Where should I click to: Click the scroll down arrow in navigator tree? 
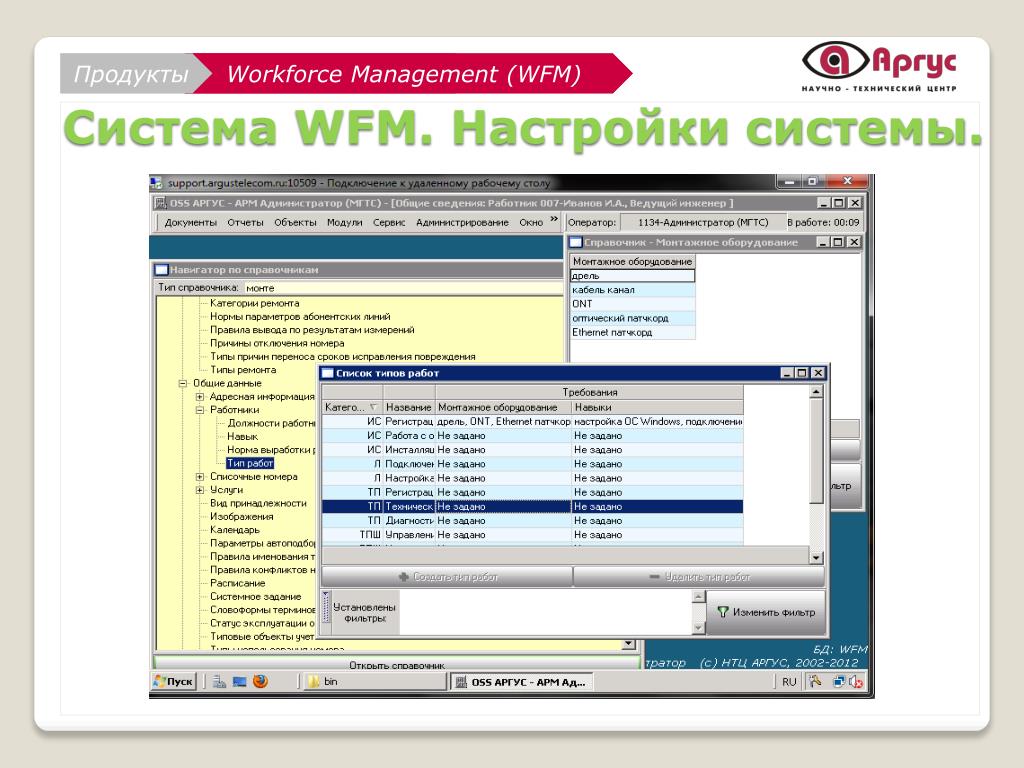click(x=628, y=644)
